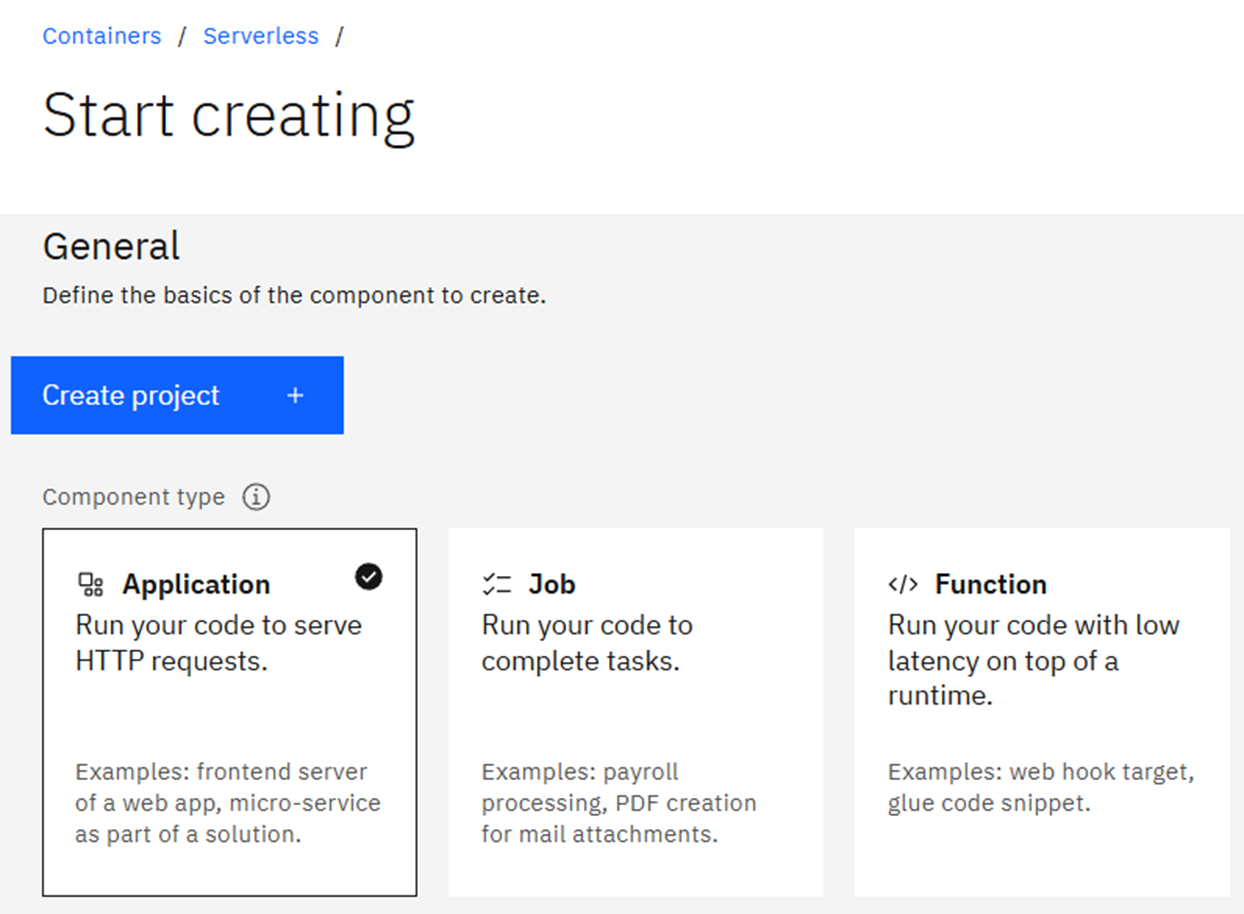Screen dimensions: 1244x914
Task: Choose the Job component title
Action: coord(552,585)
